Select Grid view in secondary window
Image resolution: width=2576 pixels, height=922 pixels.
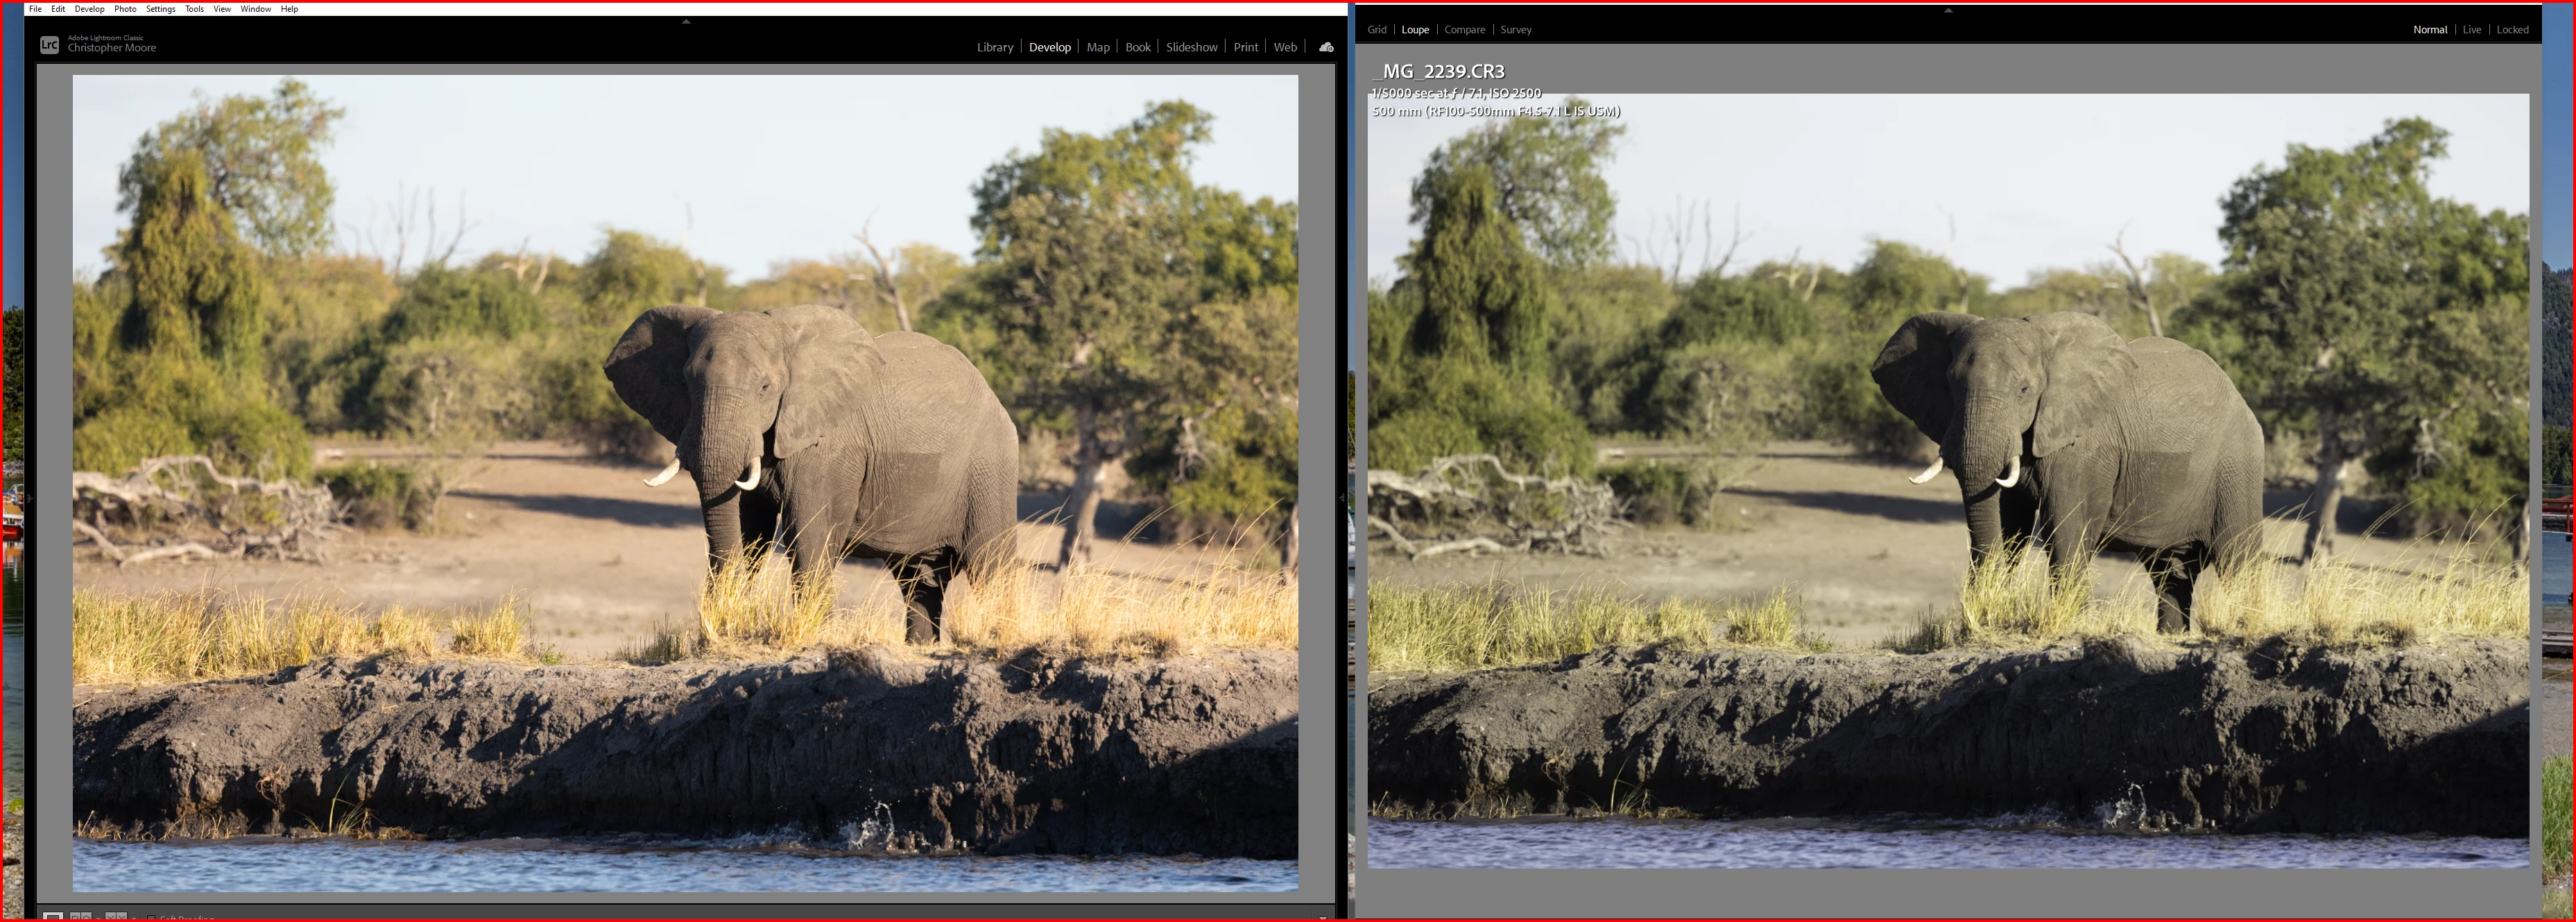tap(1376, 30)
